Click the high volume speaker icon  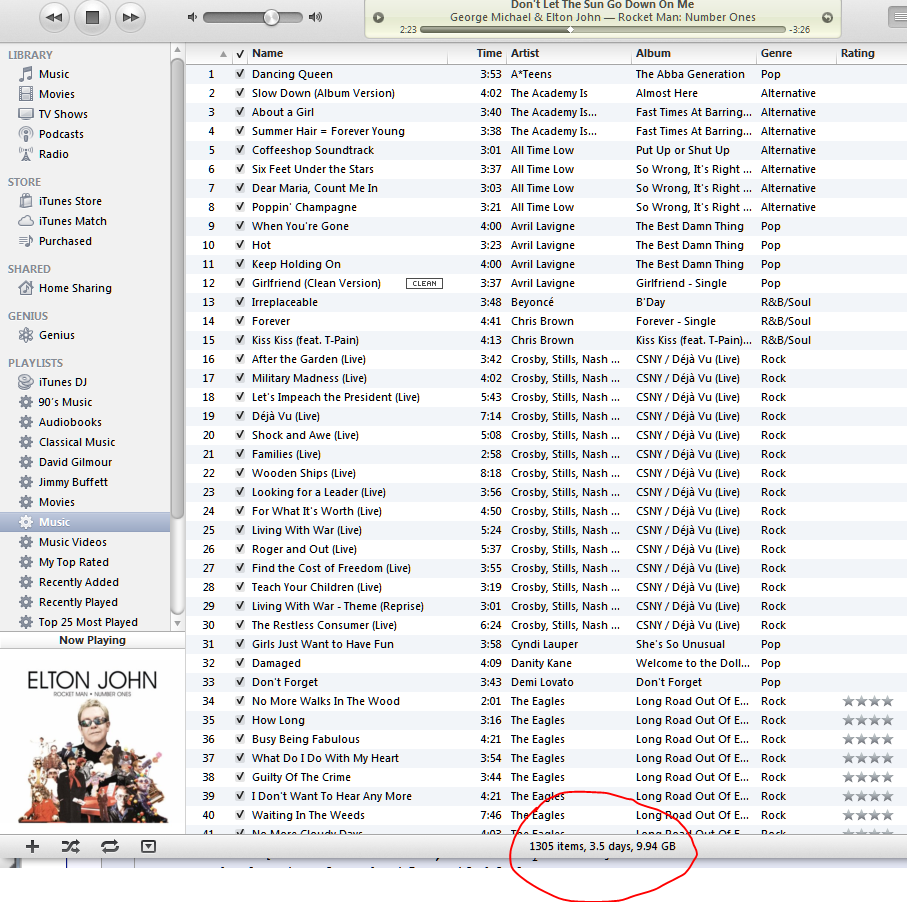click(x=315, y=17)
